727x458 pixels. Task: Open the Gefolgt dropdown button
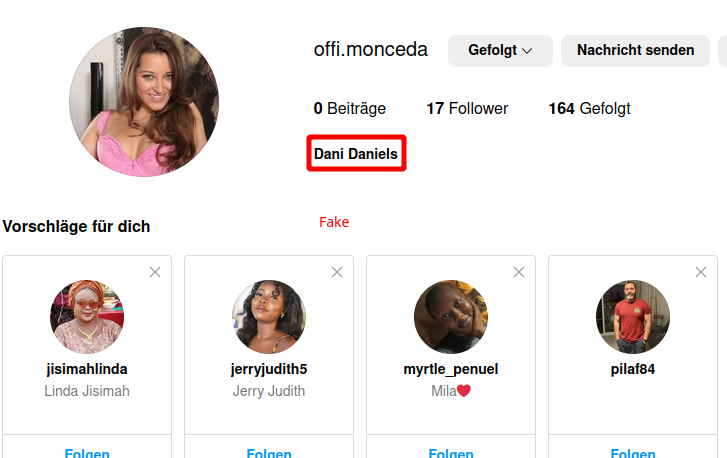coord(500,51)
